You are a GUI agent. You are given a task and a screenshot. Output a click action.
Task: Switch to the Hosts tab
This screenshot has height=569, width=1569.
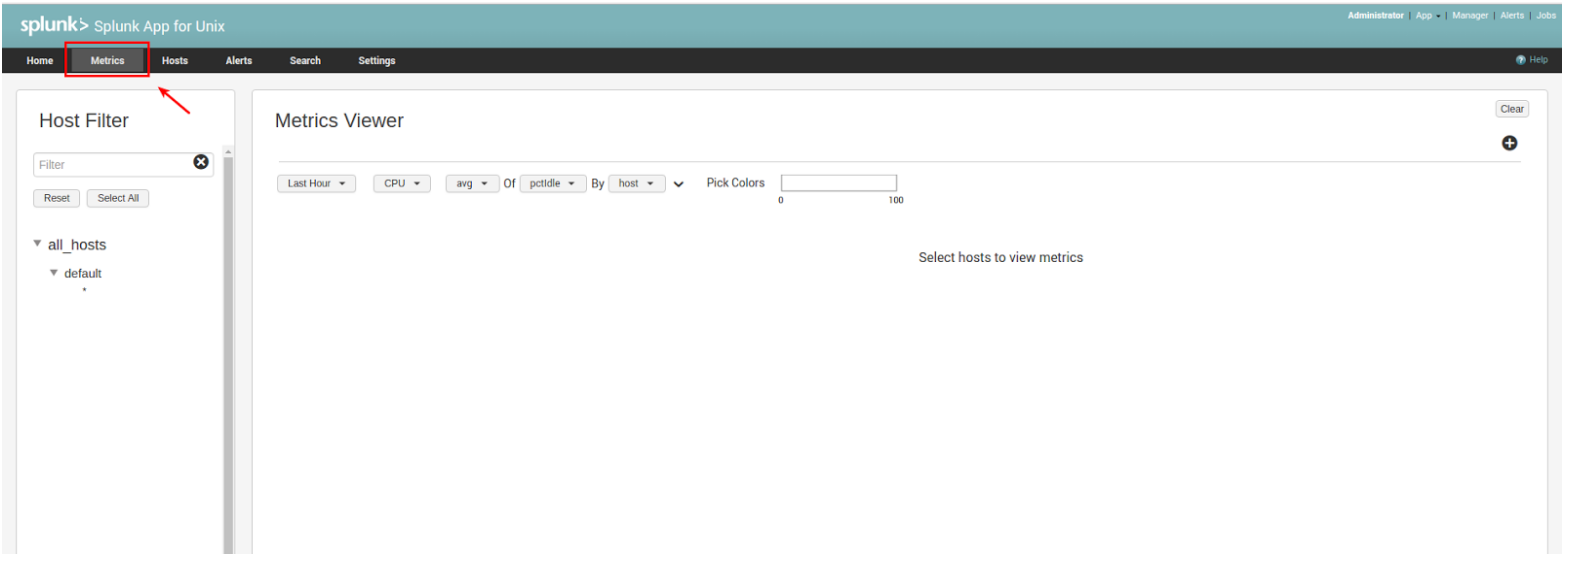tap(175, 61)
